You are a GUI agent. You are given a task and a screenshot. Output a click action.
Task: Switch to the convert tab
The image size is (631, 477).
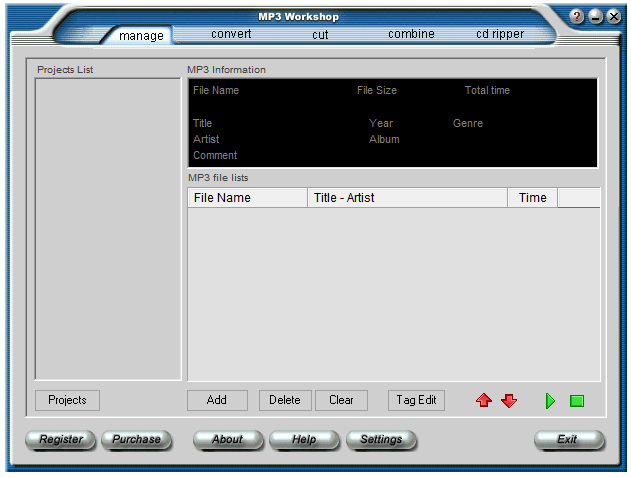231,34
